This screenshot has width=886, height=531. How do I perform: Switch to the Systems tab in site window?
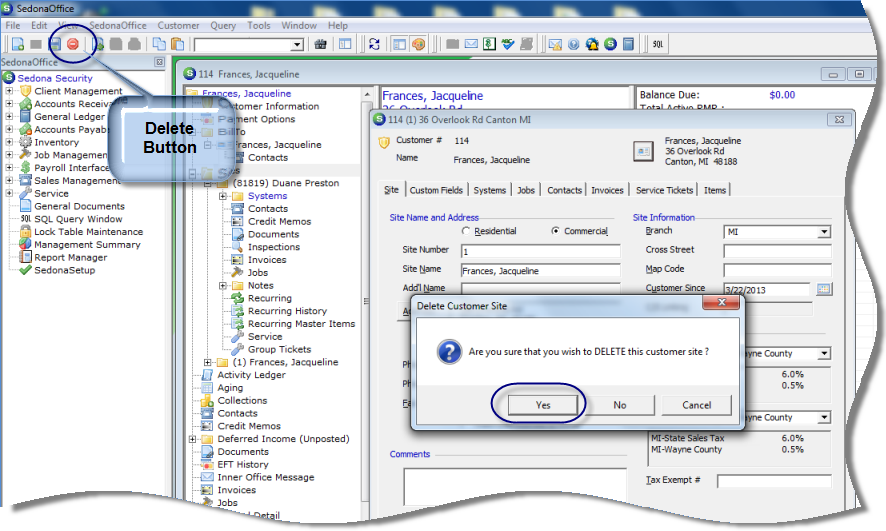click(490, 190)
